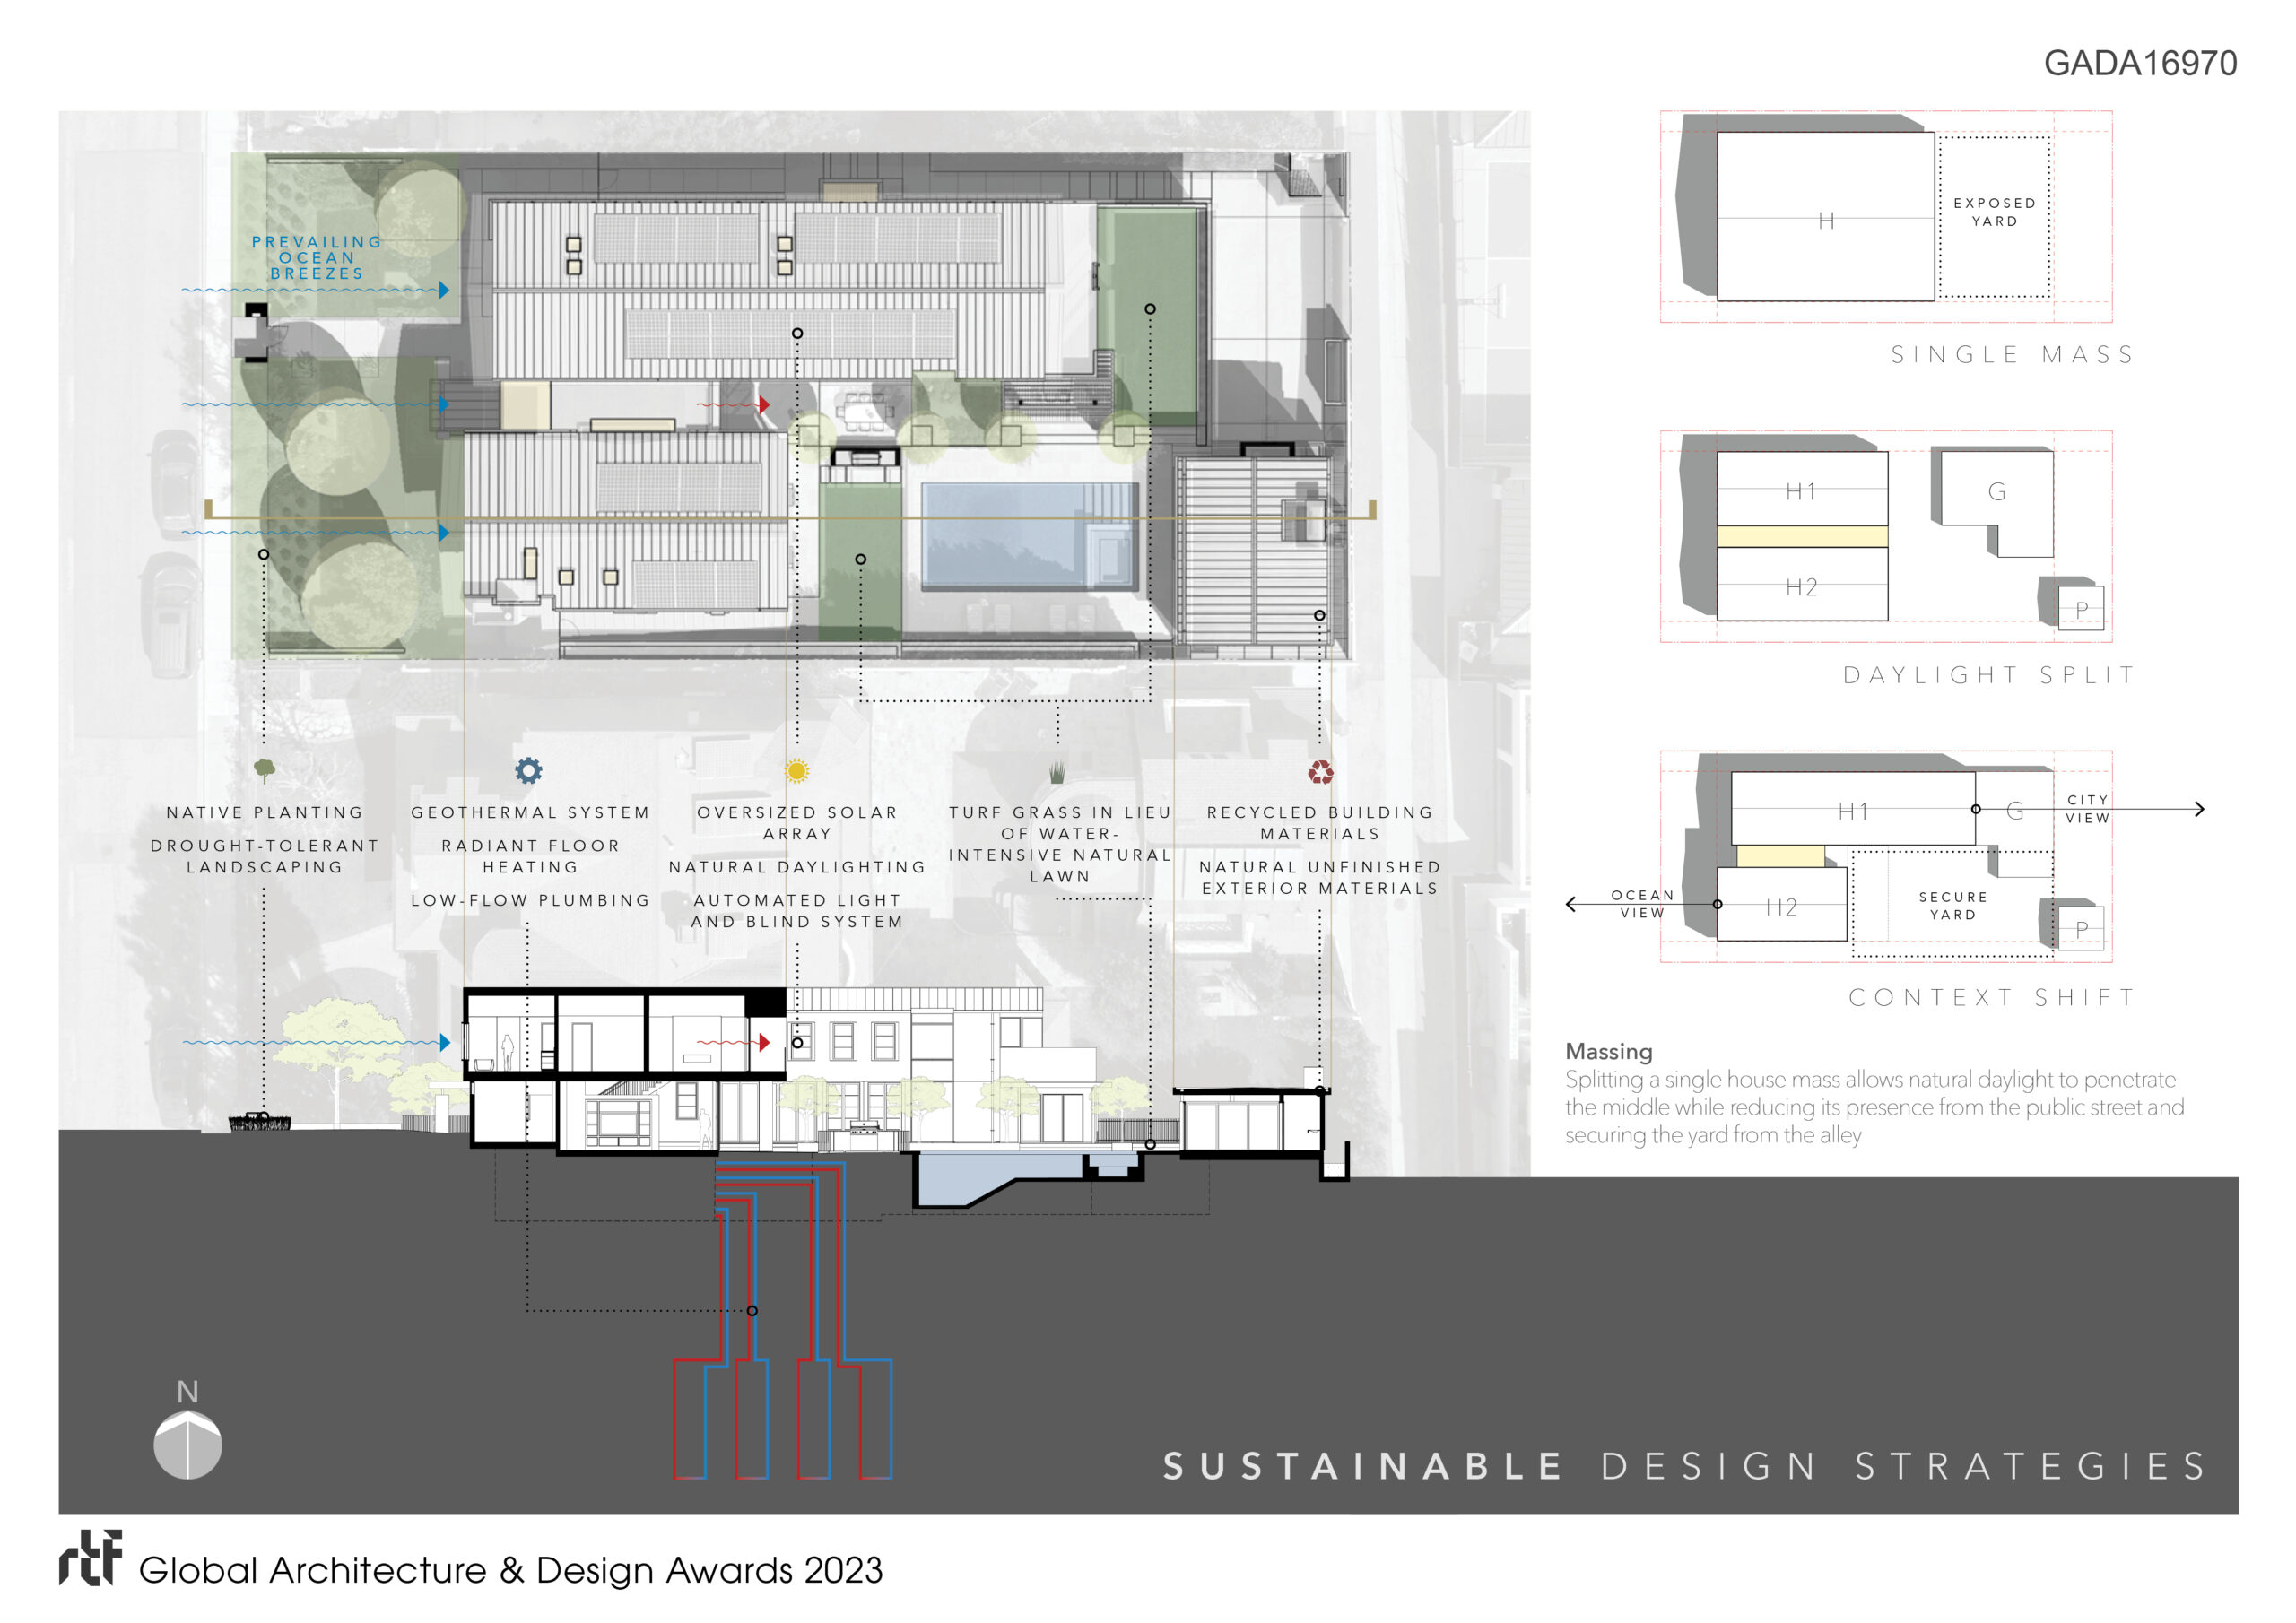Image resolution: width=2296 pixels, height=1623 pixels.
Task: Click the north arrow compass icon
Action: [x=187, y=1443]
